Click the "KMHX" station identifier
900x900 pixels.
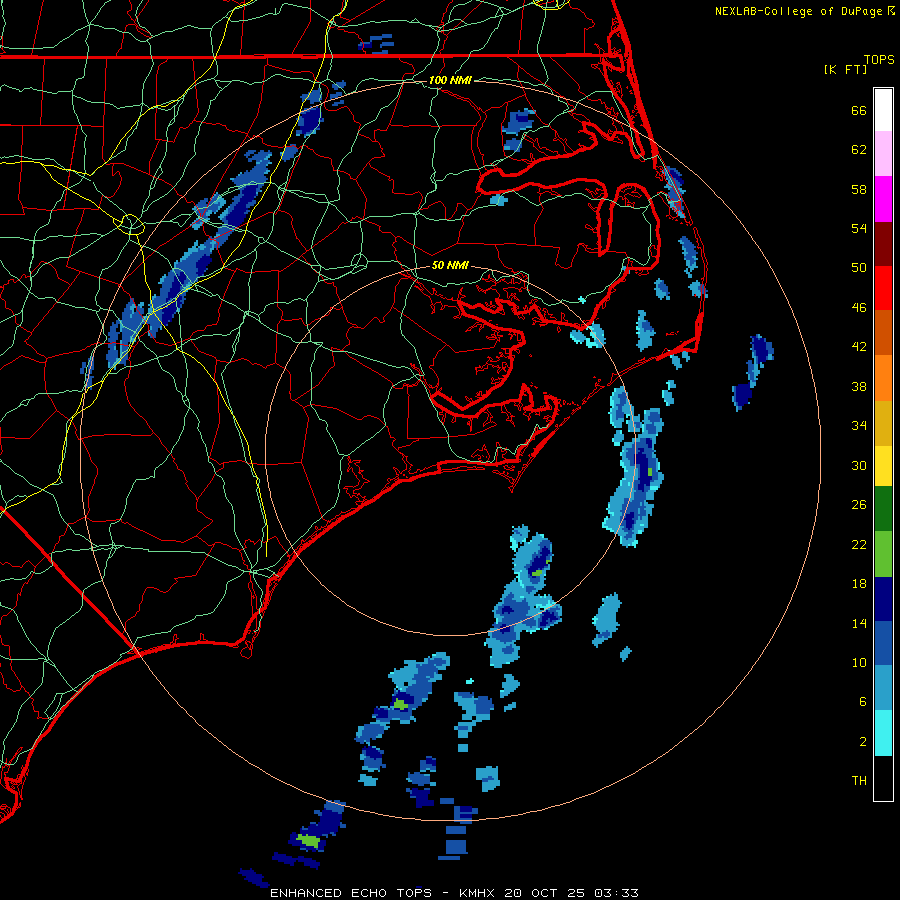coord(478,893)
